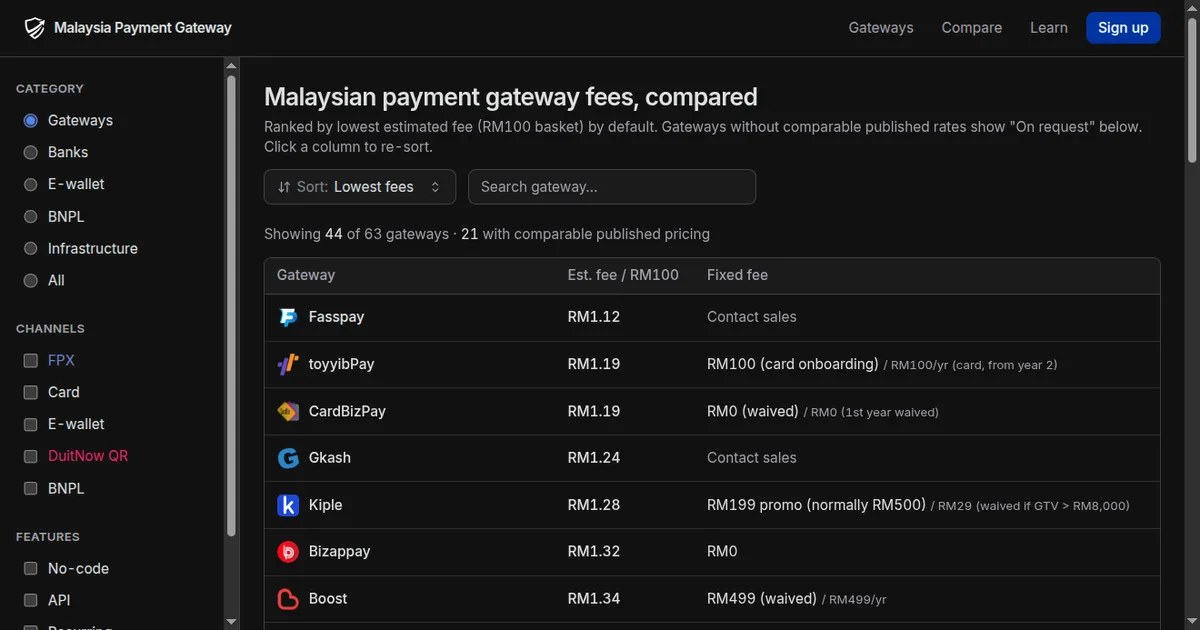Click the Showing 44 of 63 gateways text

click(x=356, y=234)
